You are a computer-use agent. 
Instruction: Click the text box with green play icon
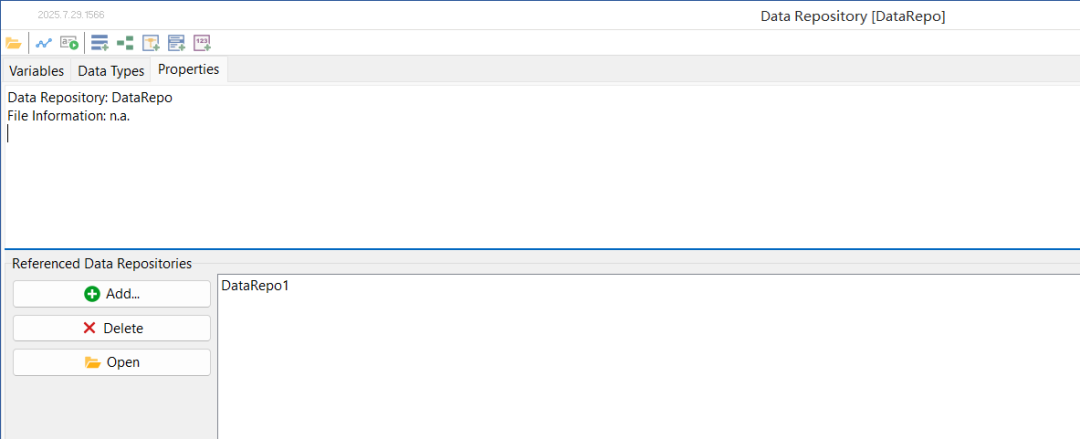(x=69, y=43)
